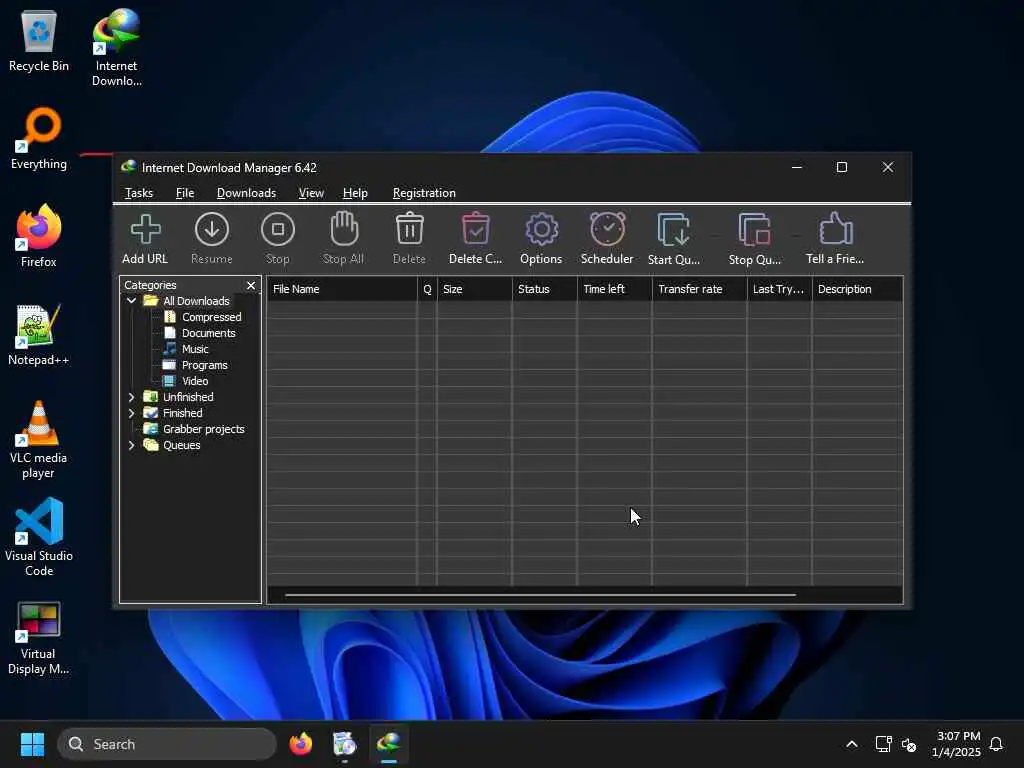Sort by File Name column header

click(342, 289)
